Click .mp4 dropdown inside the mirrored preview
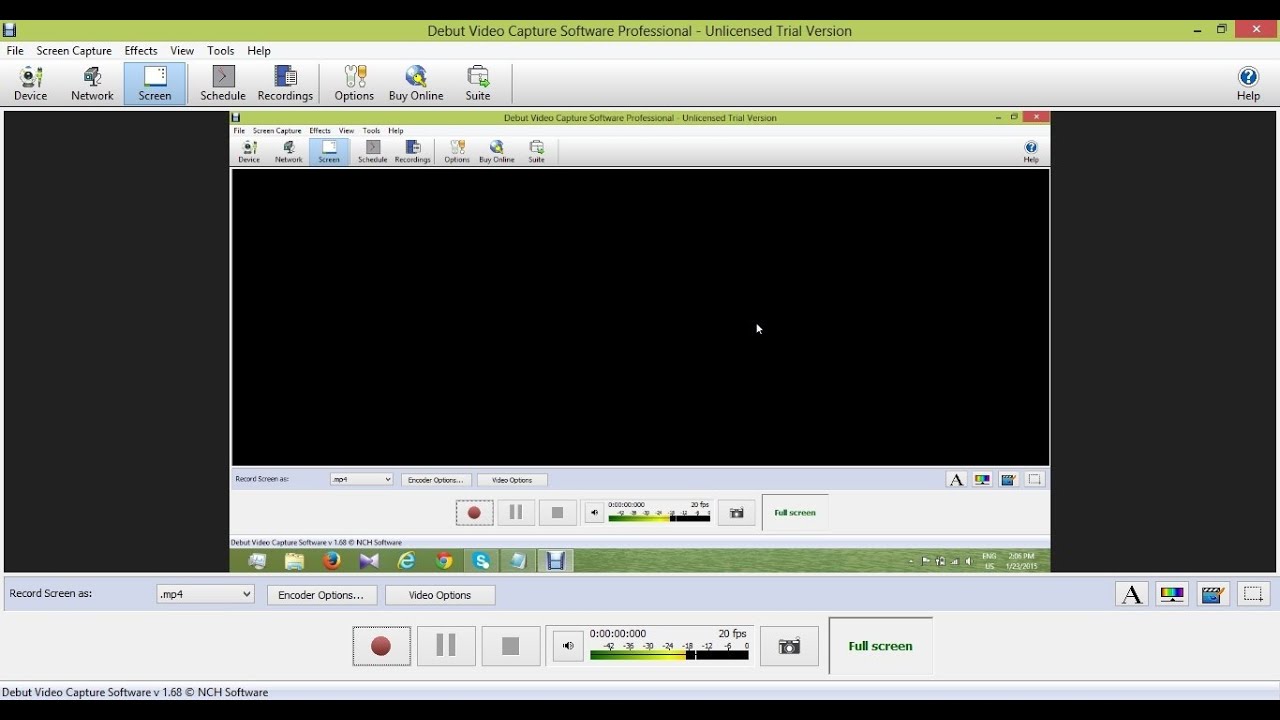The image size is (1280, 720). click(361, 479)
